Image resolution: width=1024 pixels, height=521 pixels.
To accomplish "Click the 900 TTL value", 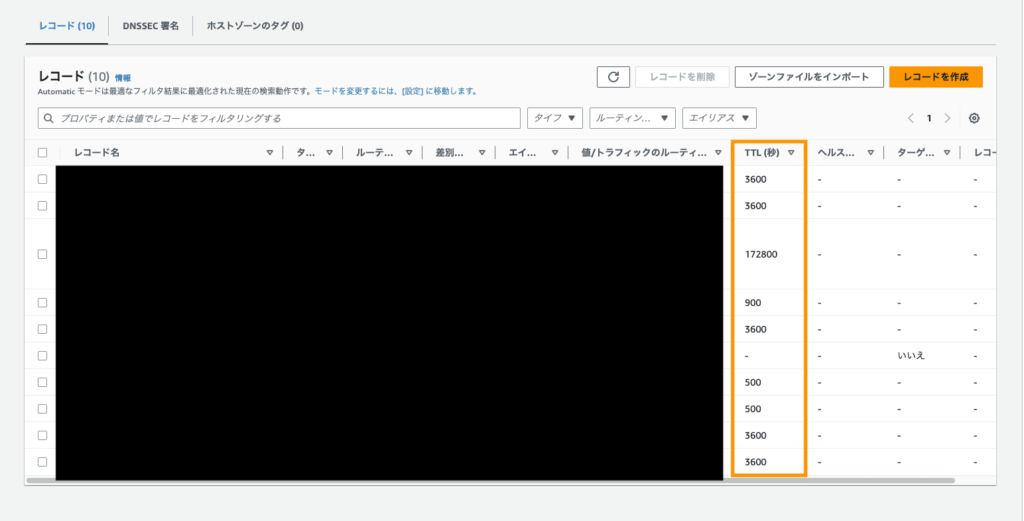I will 752,302.
